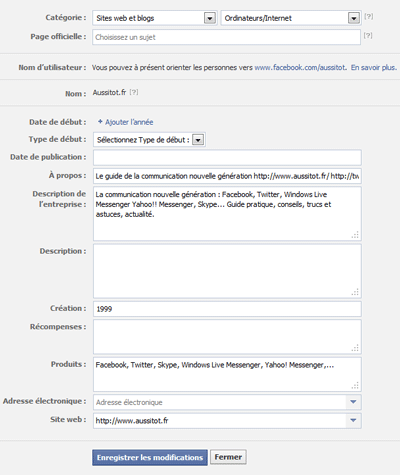This screenshot has width=400, height=475.
Task: Click the Création field containing 1999
Action: pyautogui.click(x=227, y=309)
